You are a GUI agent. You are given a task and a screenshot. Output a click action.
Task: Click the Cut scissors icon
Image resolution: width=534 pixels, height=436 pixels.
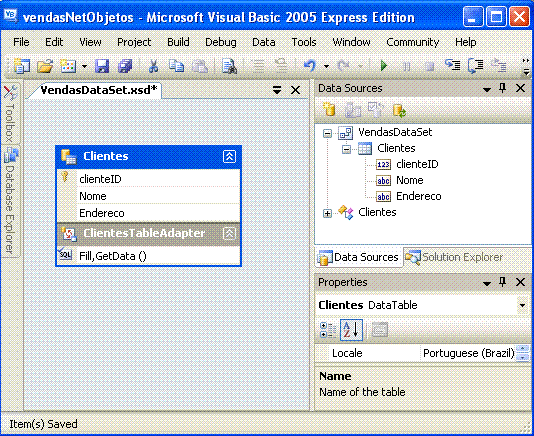153,66
